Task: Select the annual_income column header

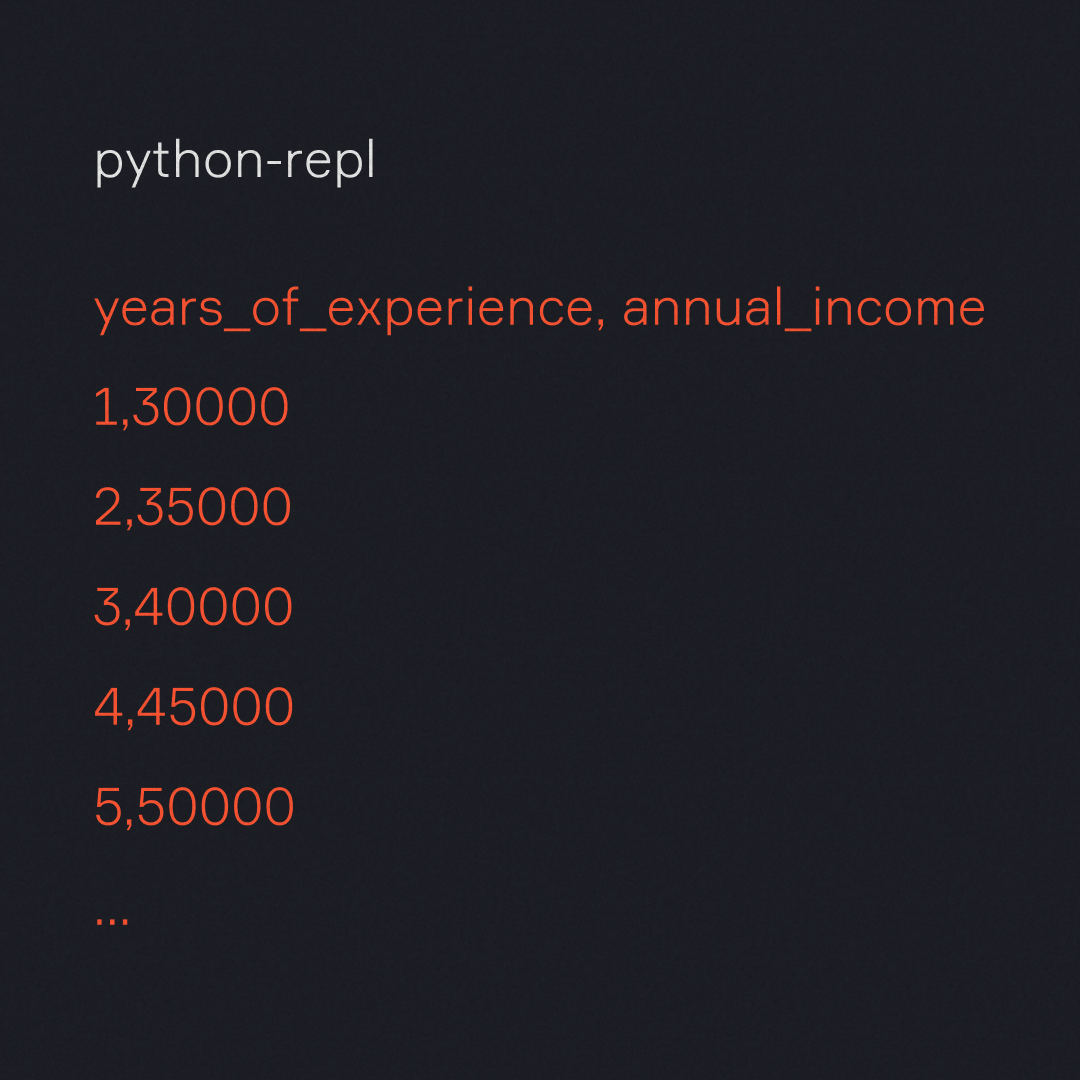Action: click(x=804, y=309)
